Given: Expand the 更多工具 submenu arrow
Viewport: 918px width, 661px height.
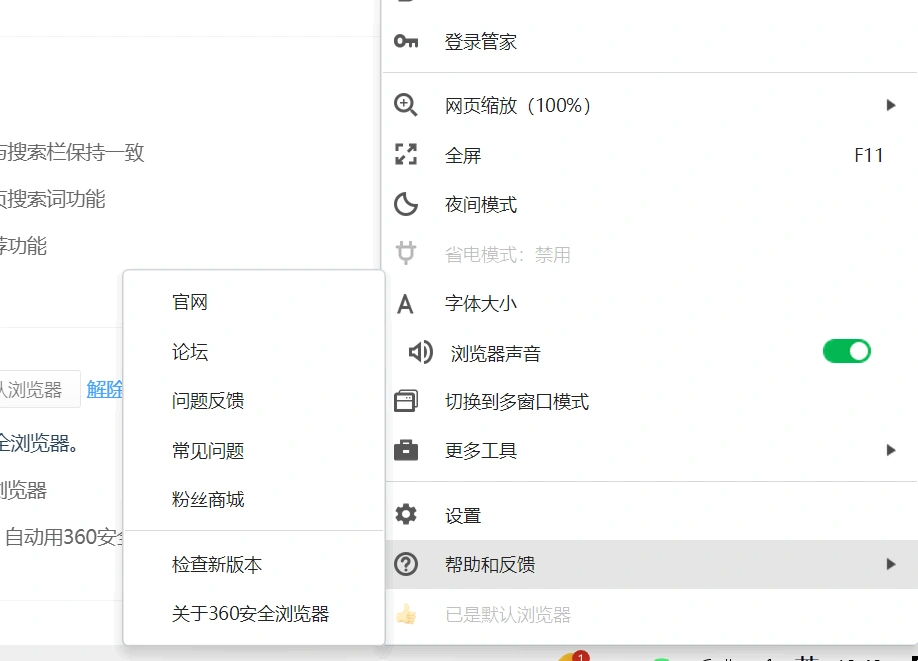Looking at the screenshot, I should pyautogui.click(x=891, y=450).
